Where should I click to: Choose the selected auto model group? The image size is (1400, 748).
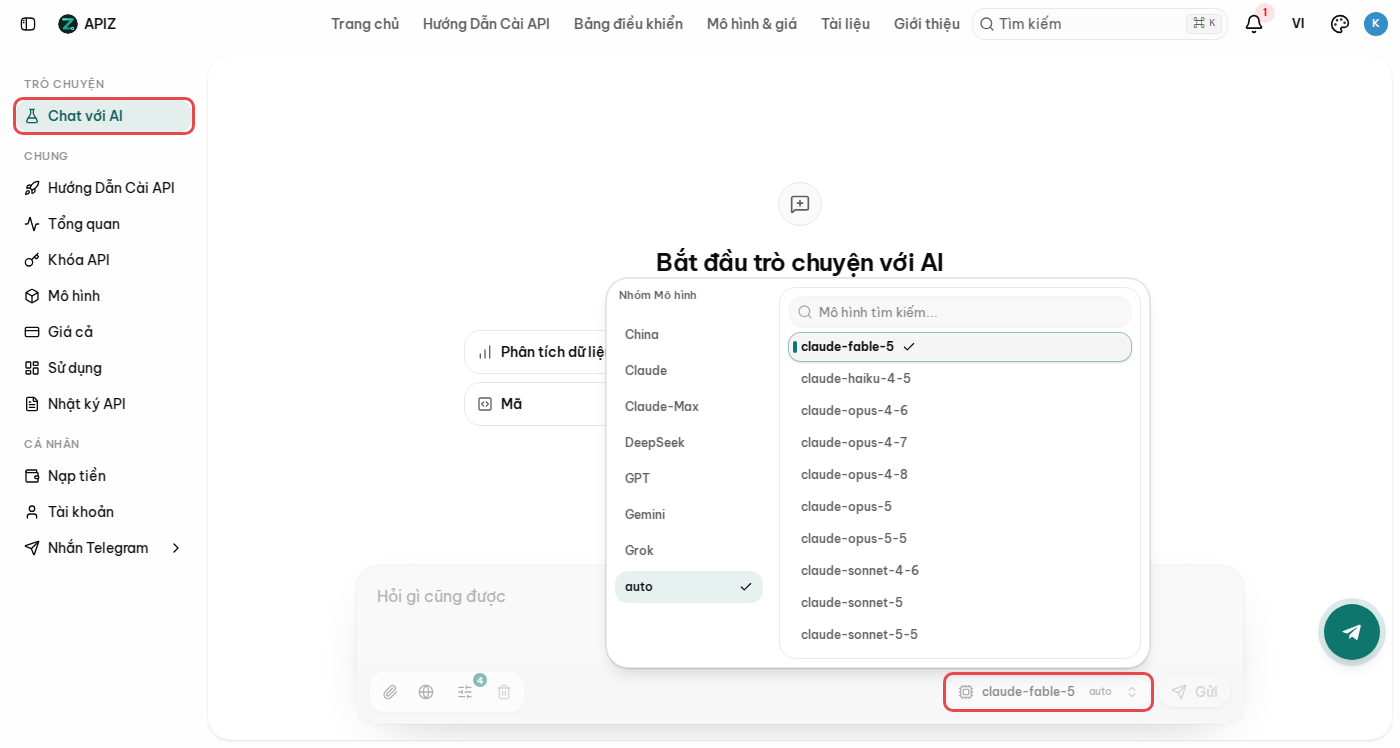click(689, 587)
